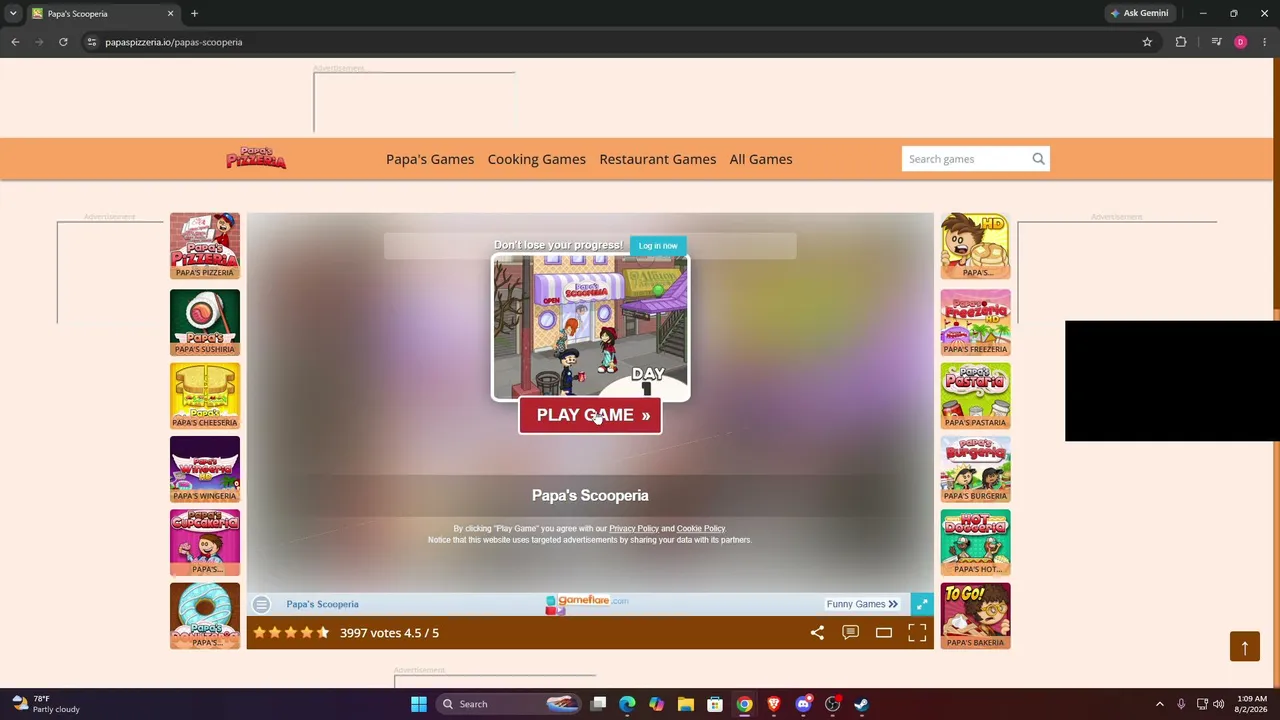Select the address bar URL
Screen dimensions: 1280x720
[174, 42]
